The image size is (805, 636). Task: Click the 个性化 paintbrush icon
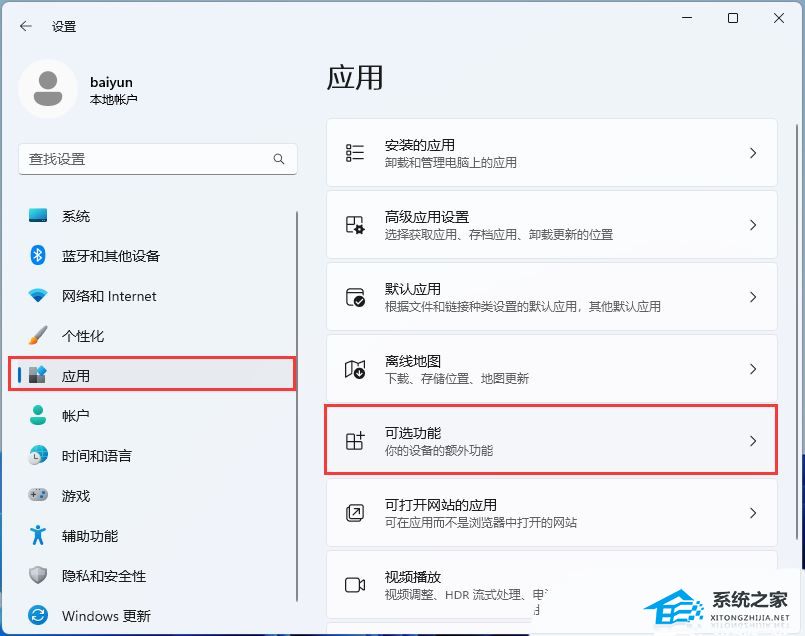pyautogui.click(x=38, y=336)
